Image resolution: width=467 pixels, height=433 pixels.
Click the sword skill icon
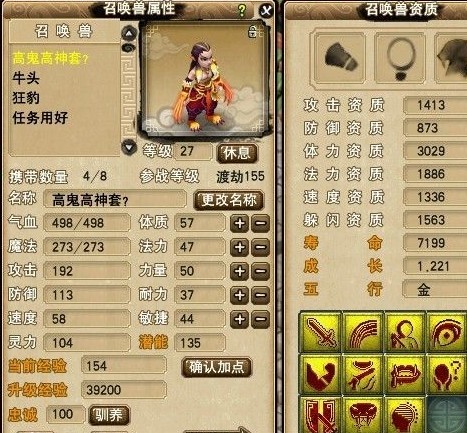321,332
